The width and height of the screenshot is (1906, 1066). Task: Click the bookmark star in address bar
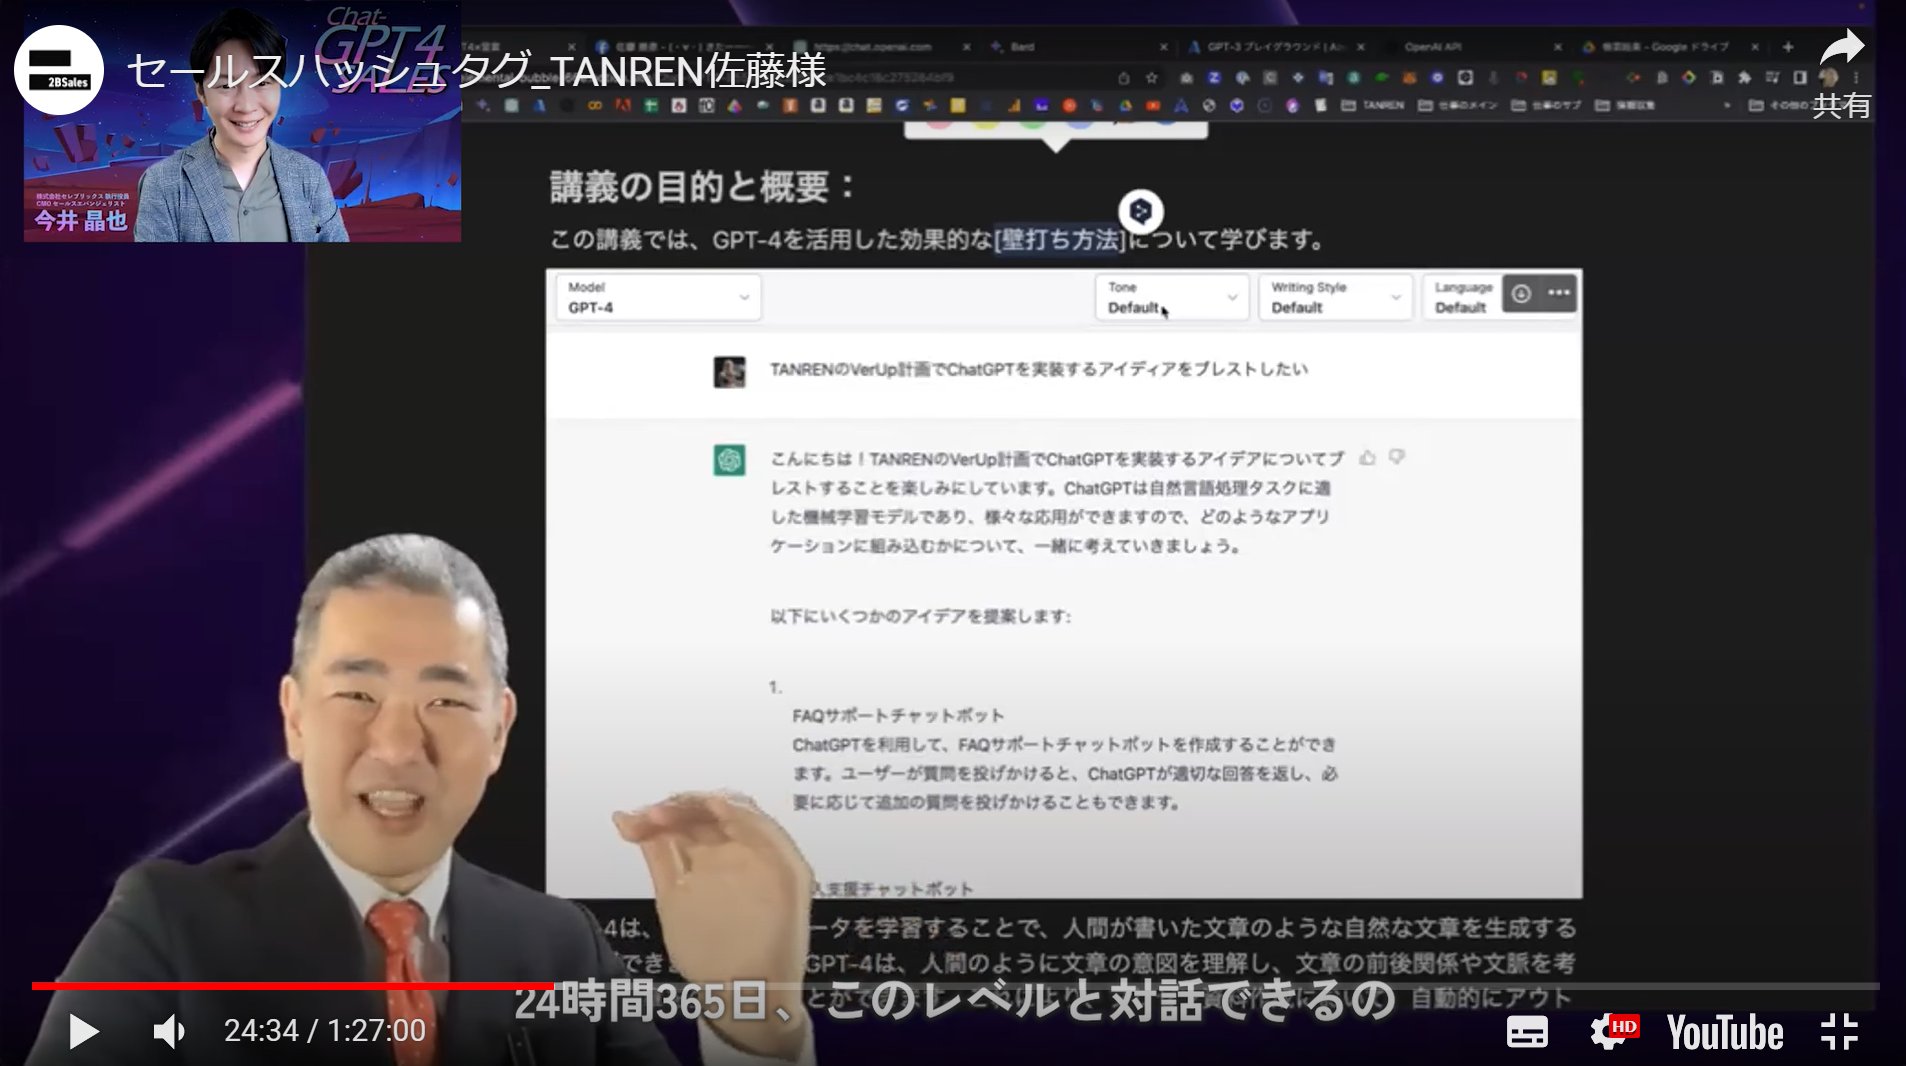1152,77
